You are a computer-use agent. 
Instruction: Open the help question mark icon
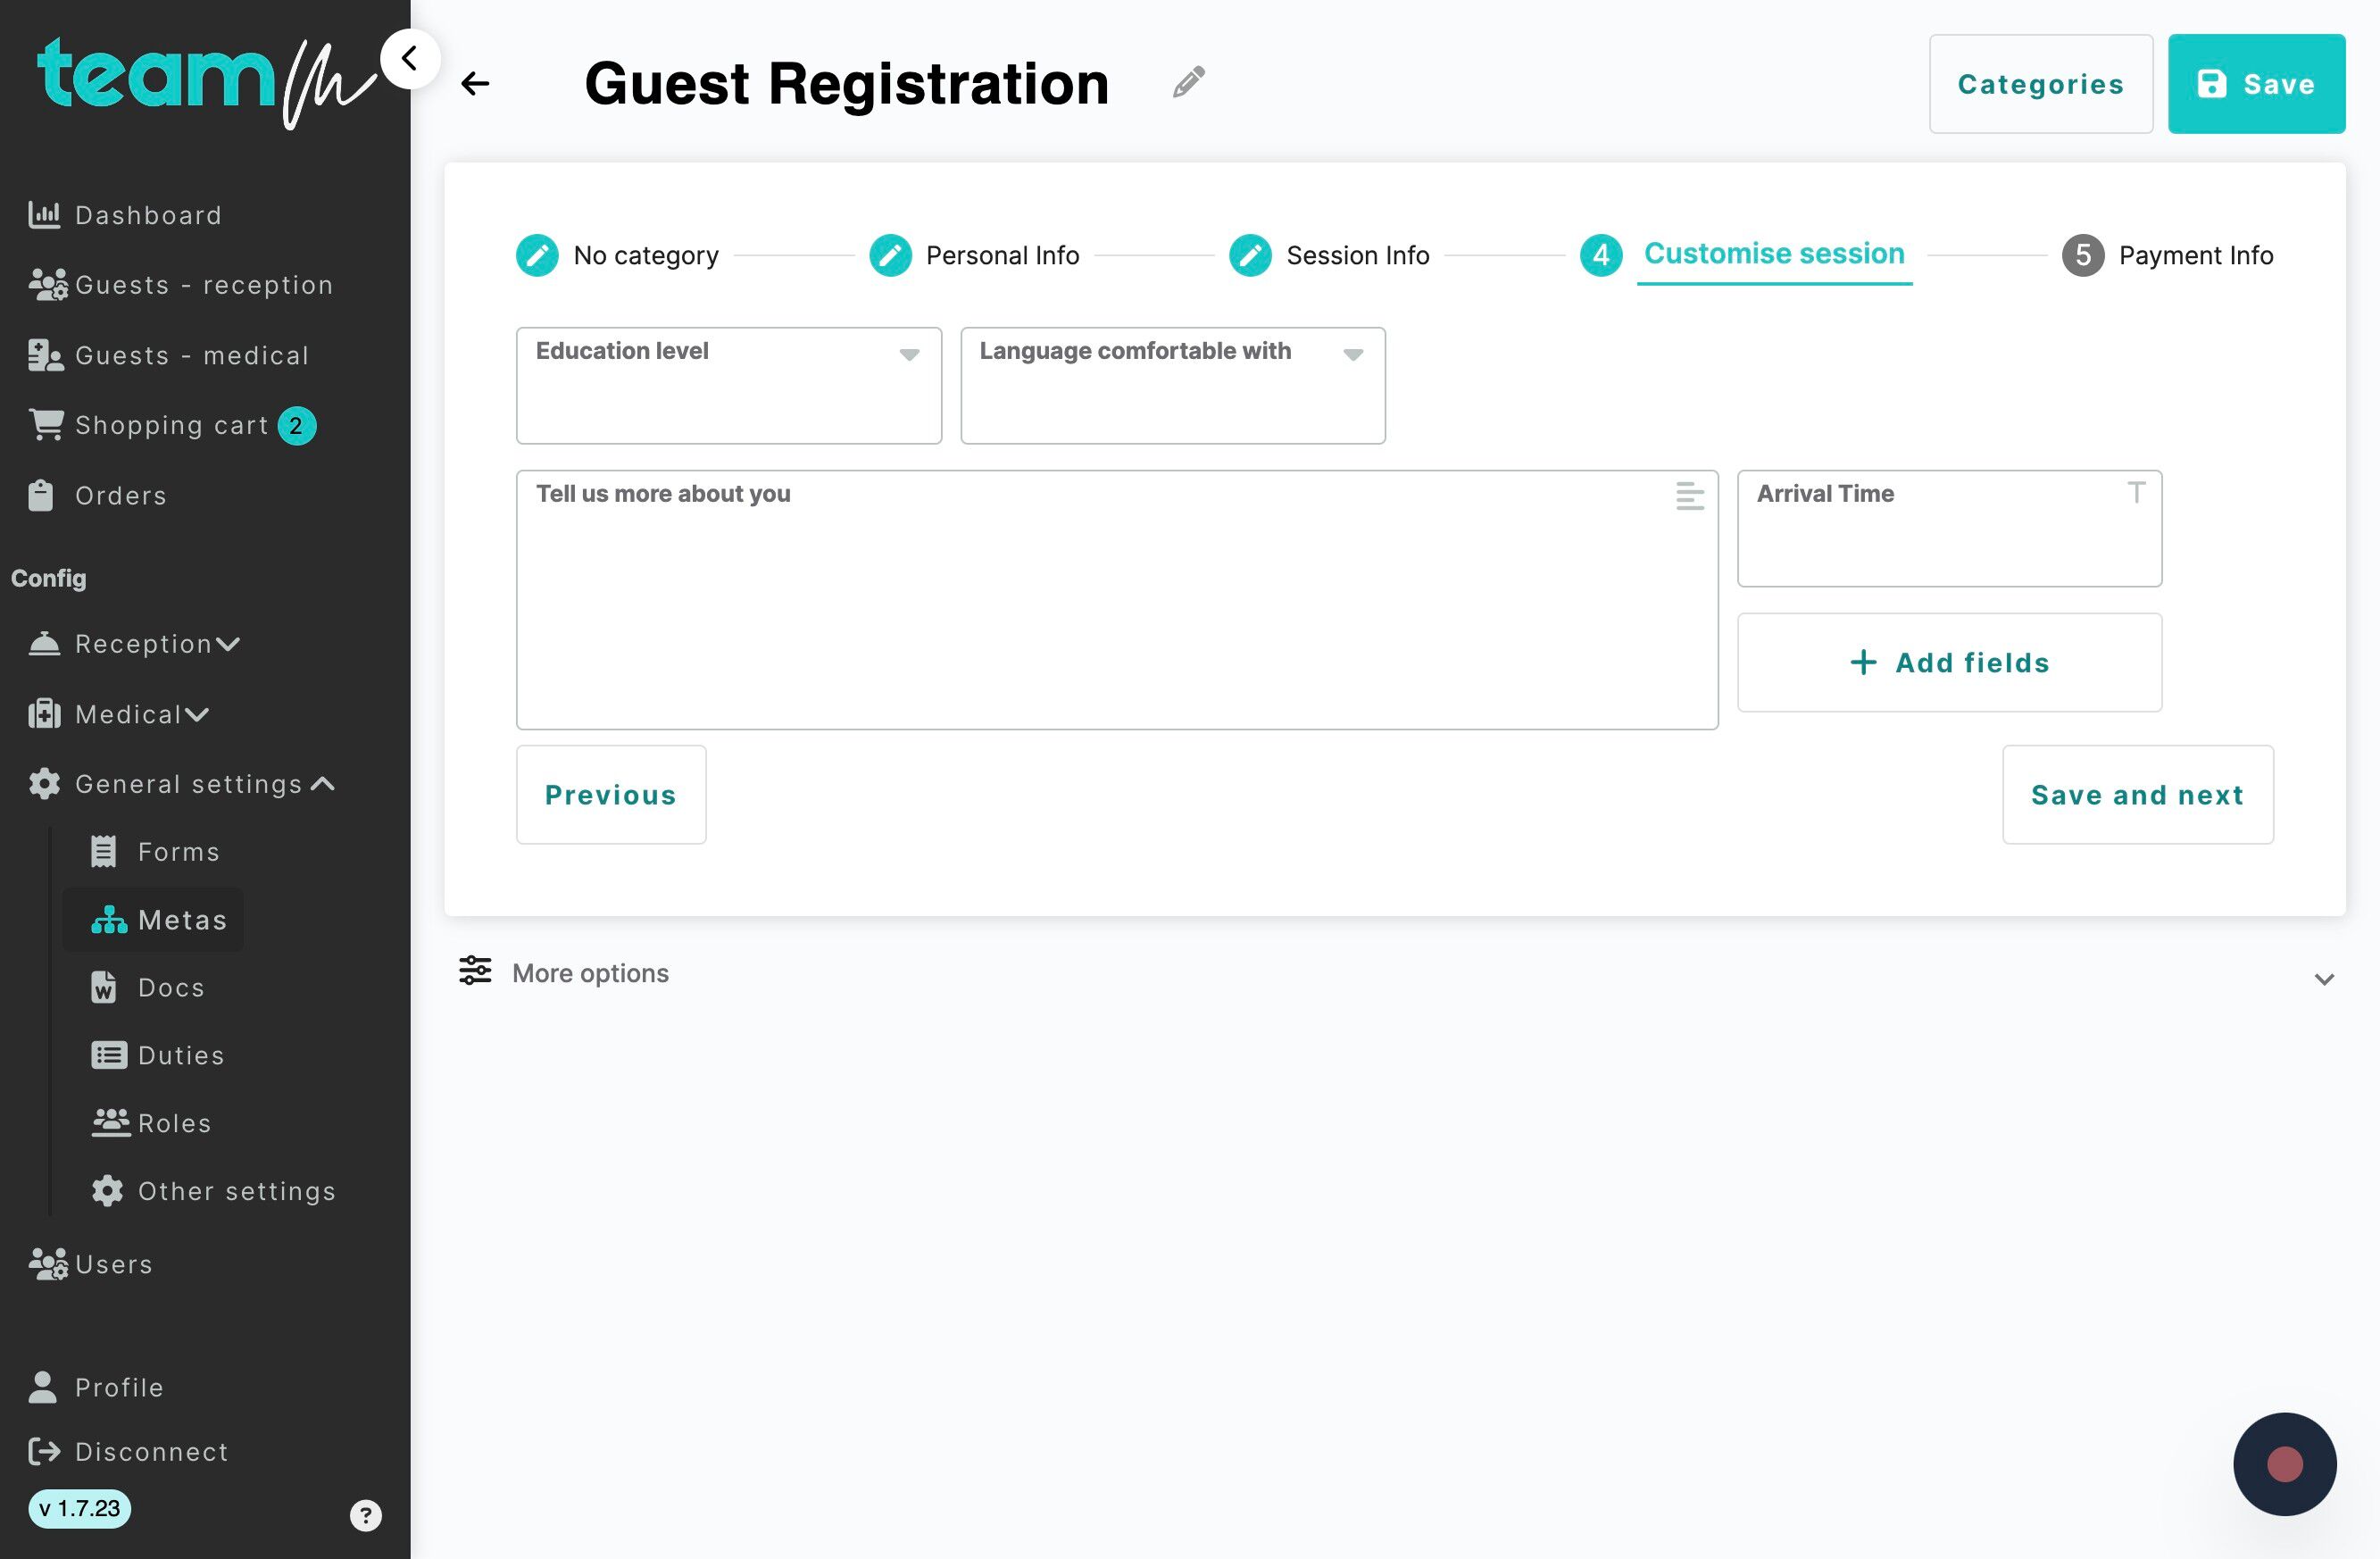(x=366, y=1515)
